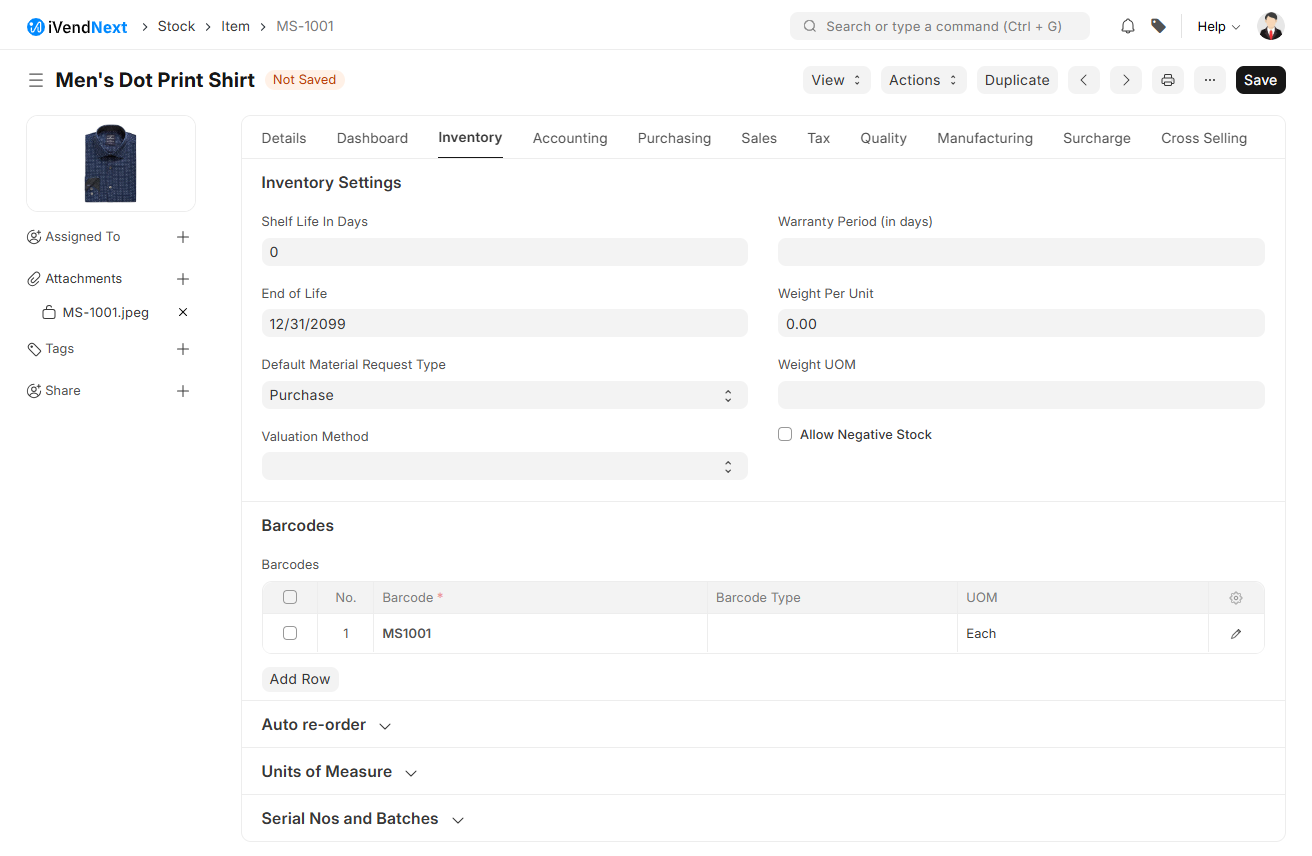Click the Warranty Period field
Viewport: 1312px width, 856px height.
click(x=1021, y=252)
